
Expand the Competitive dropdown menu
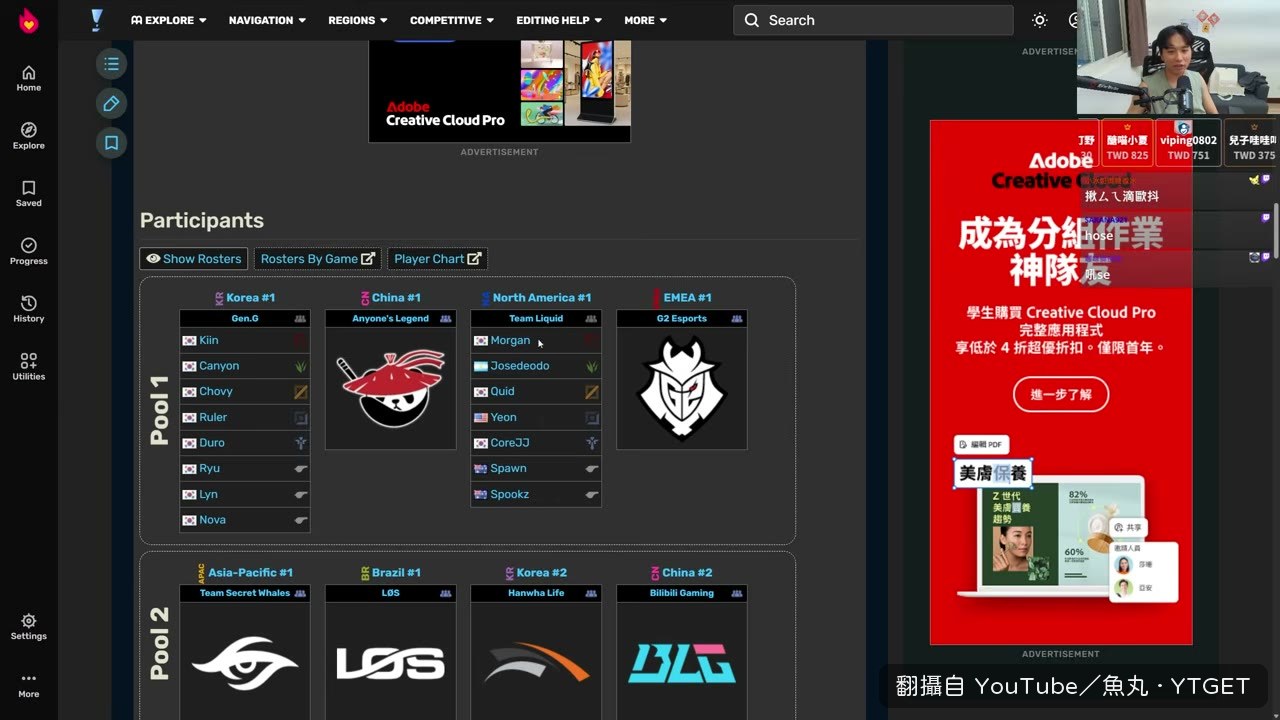click(x=452, y=20)
